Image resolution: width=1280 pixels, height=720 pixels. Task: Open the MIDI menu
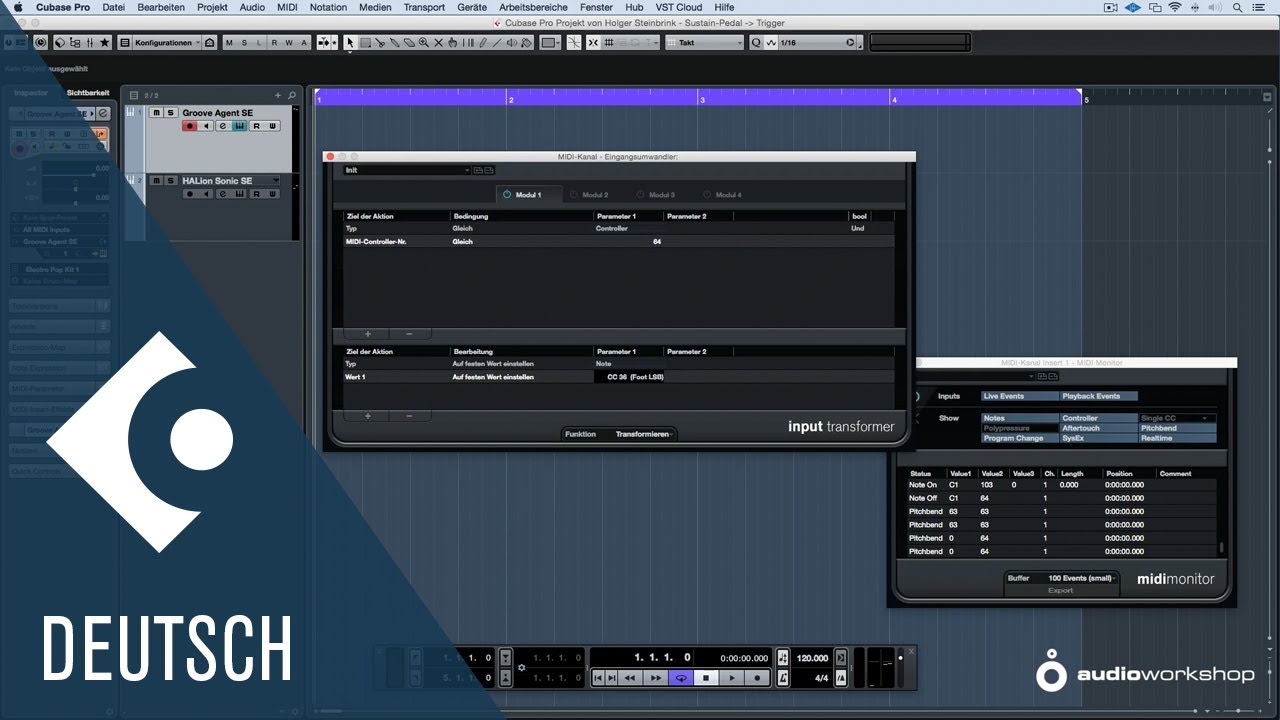[x=287, y=7]
